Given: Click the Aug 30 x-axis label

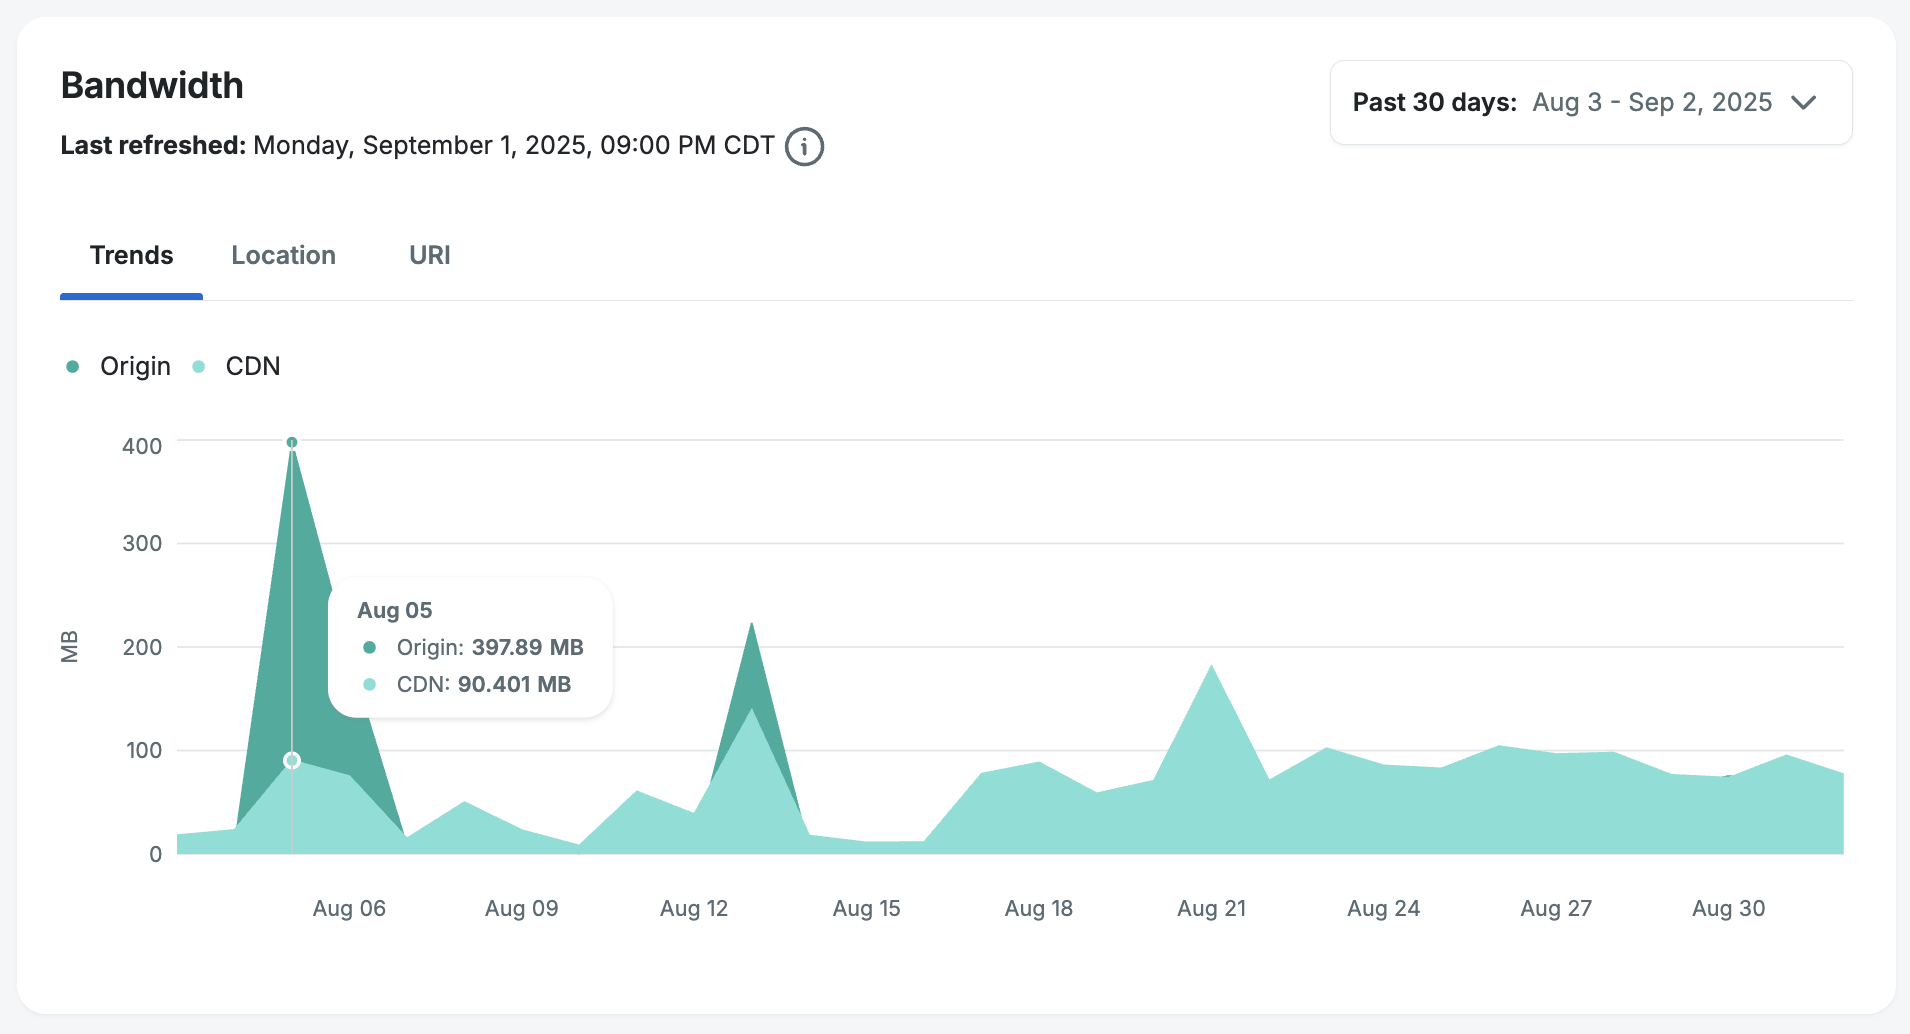Looking at the screenshot, I should point(1728,909).
